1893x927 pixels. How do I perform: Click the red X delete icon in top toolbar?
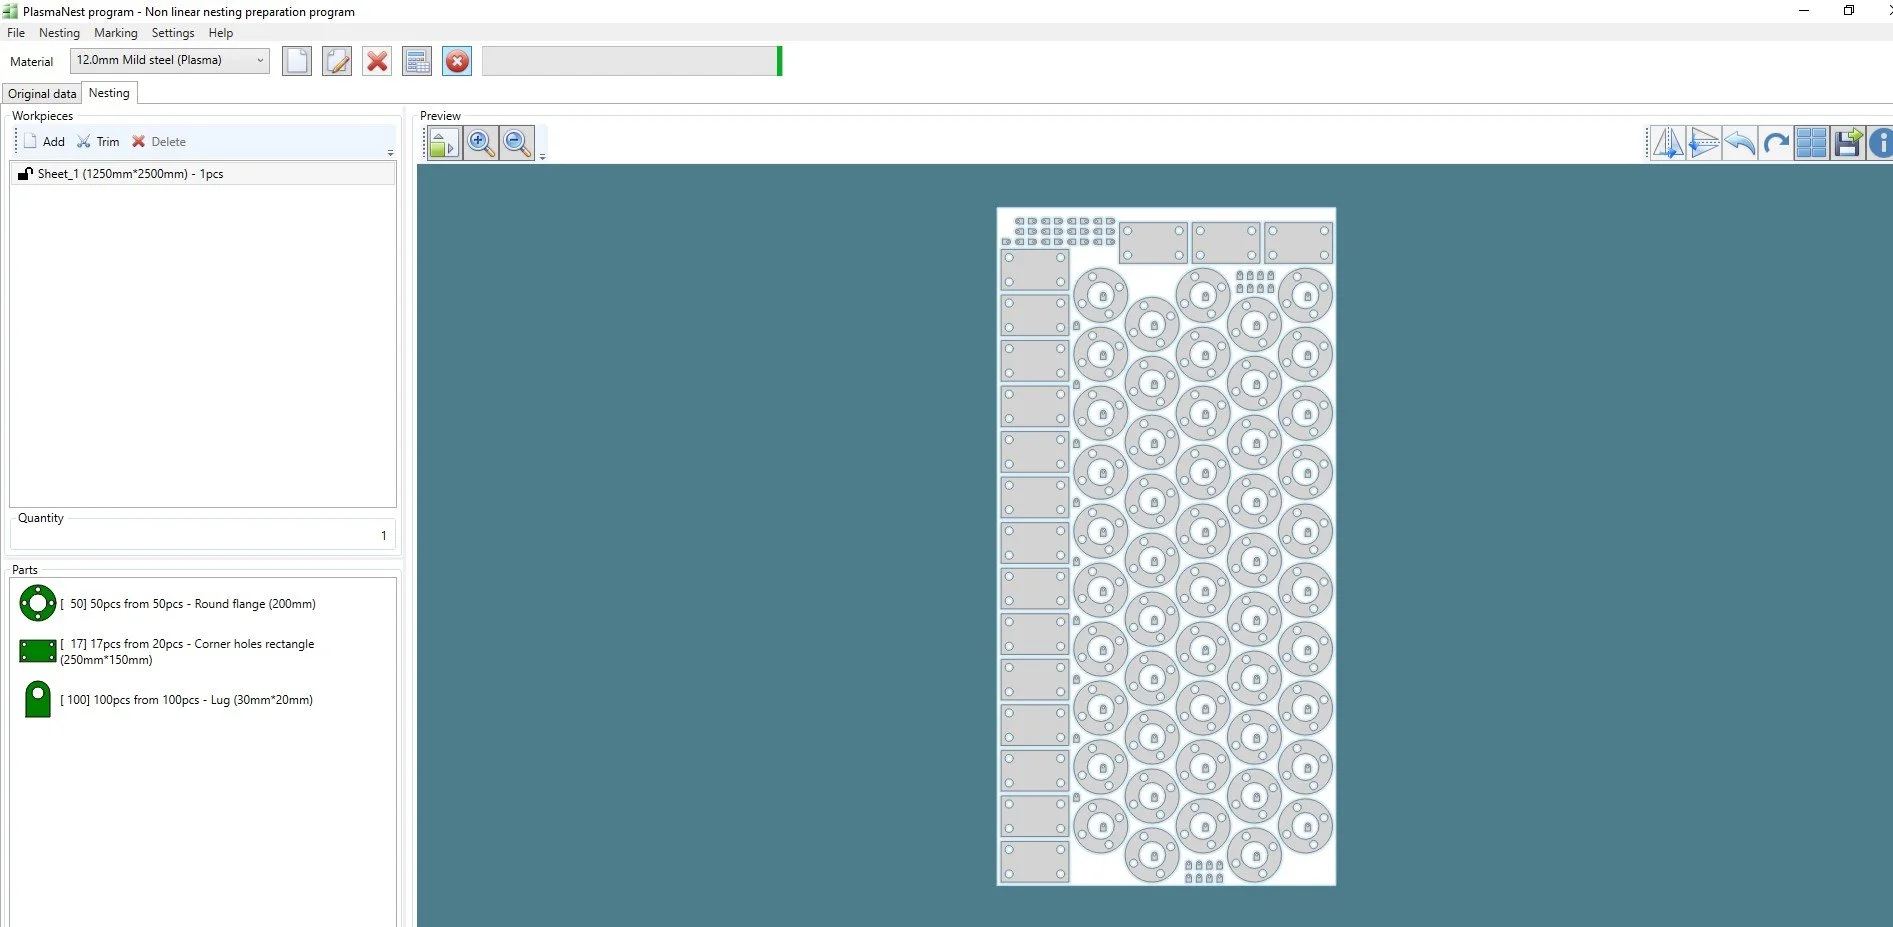tap(377, 61)
